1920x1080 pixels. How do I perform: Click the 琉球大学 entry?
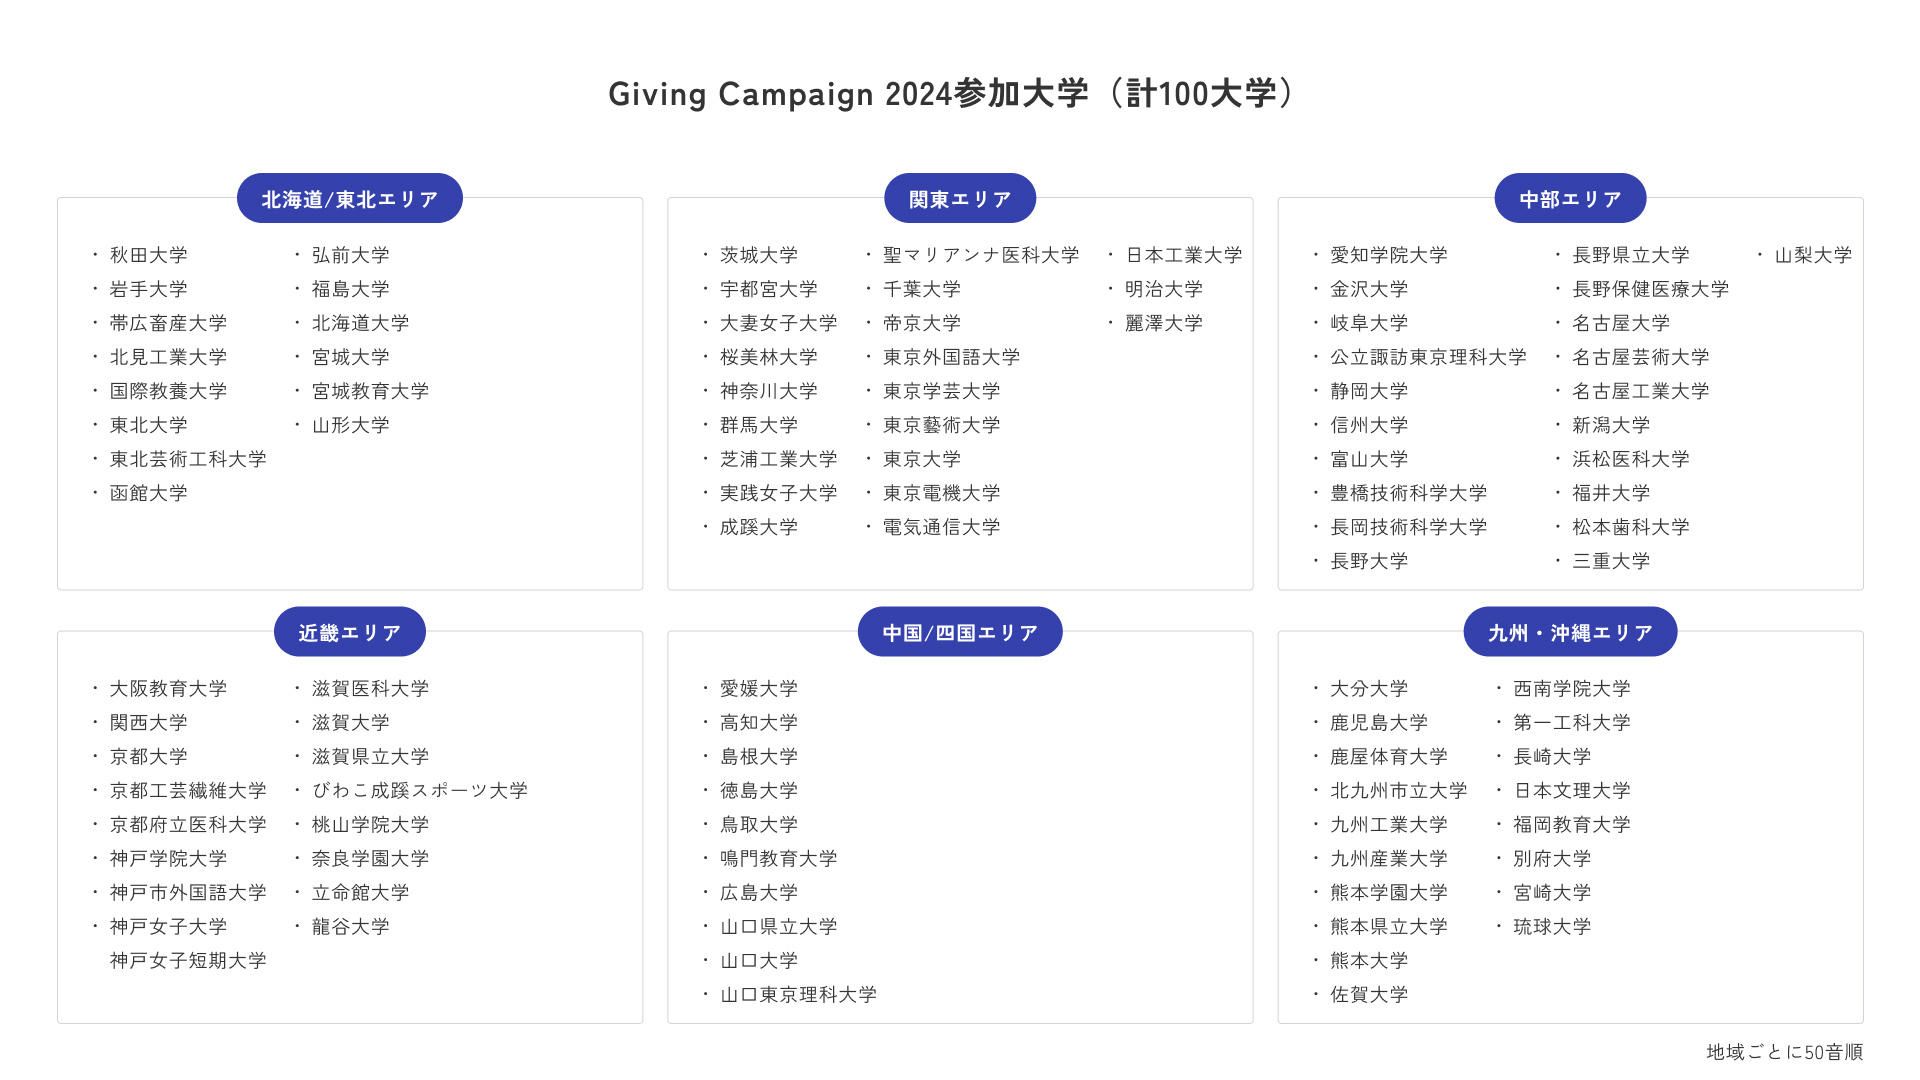click(x=1551, y=926)
